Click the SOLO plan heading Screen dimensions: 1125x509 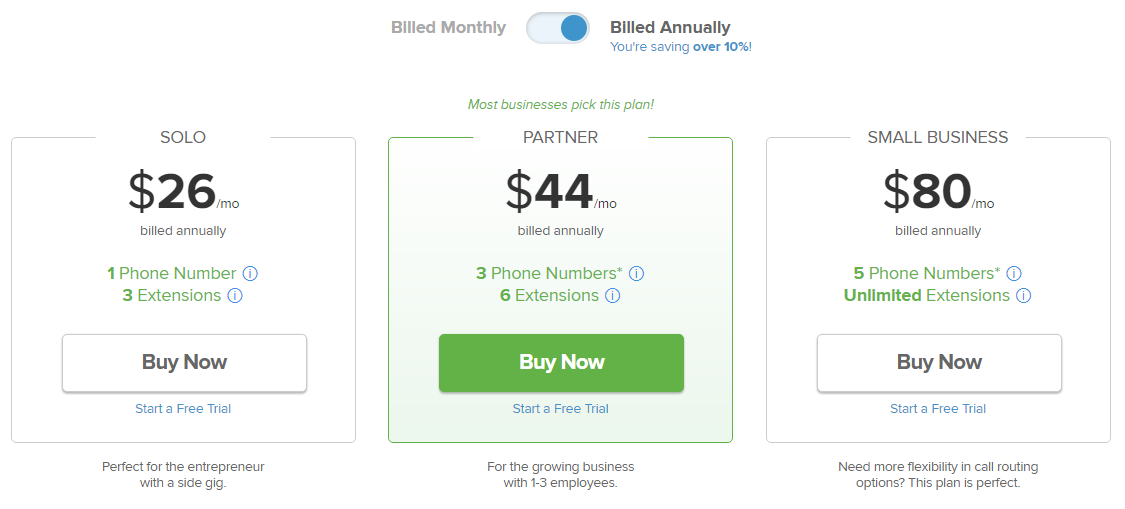tap(183, 137)
